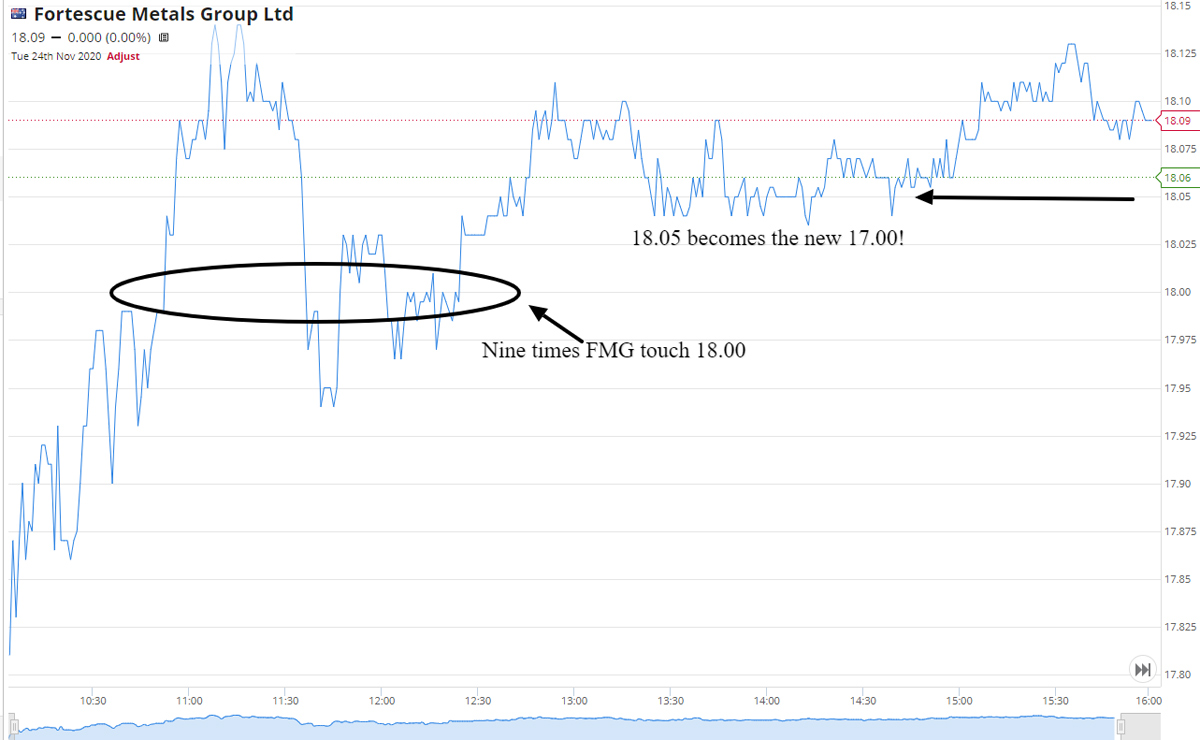Click the 15:30 label on time axis
Image resolution: width=1200 pixels, height=740 pixels.
pos(1056,700)
